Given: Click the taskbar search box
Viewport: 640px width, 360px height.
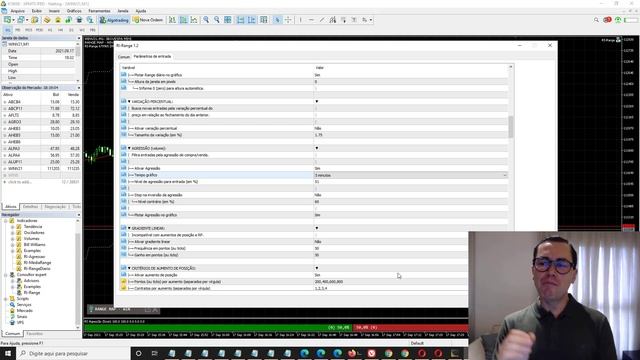Looking at the screenshot, I should click(73, 353).
